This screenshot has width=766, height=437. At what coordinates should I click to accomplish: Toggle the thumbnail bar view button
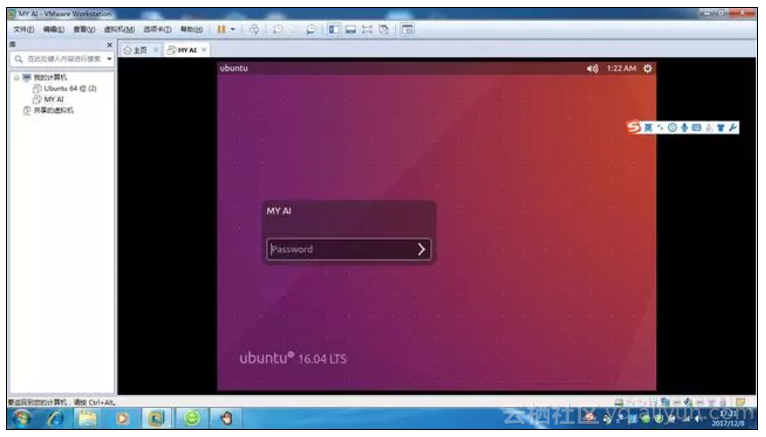tap(351, 30)
